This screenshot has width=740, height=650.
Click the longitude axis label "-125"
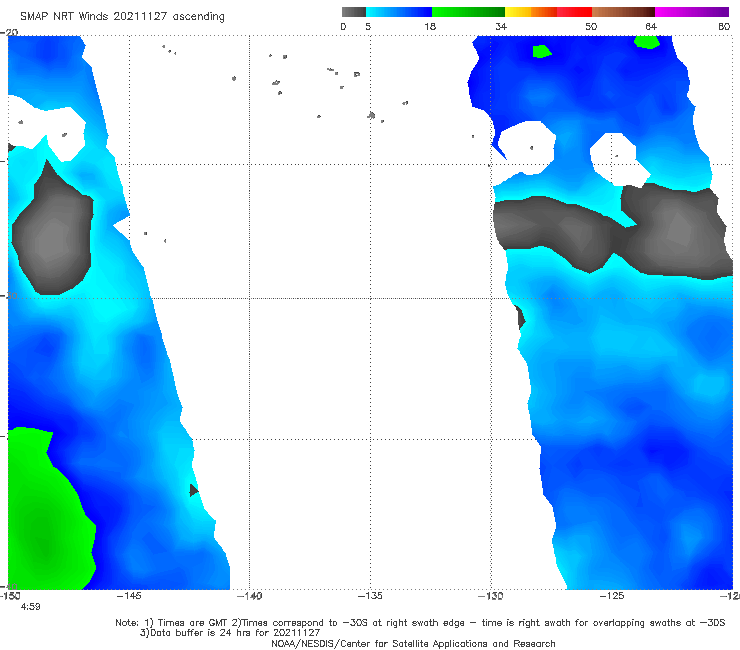coord(612,596)
